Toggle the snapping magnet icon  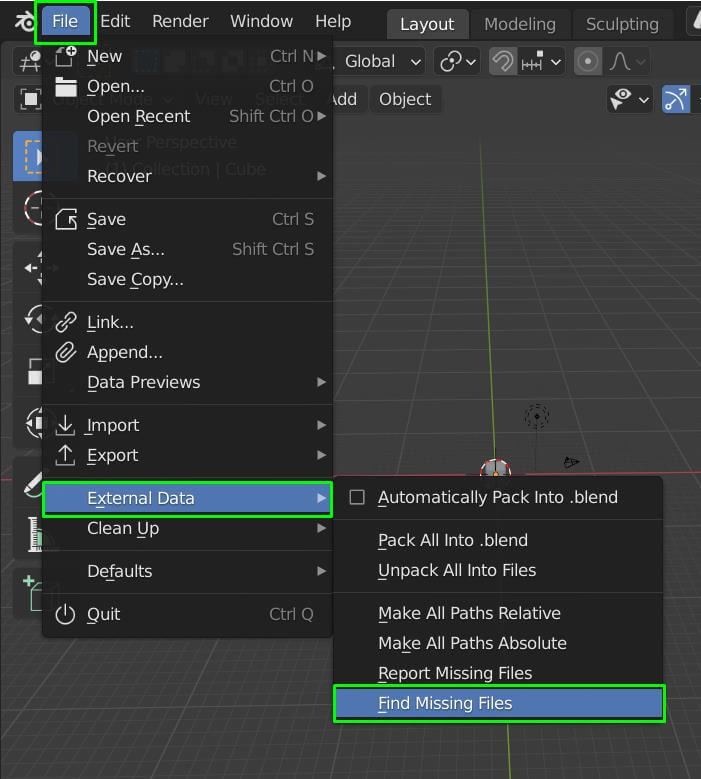pos(503,61)
